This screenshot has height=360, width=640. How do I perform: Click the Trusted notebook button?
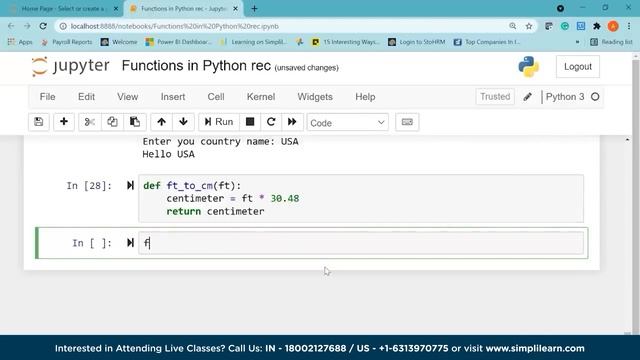(495, 97)
